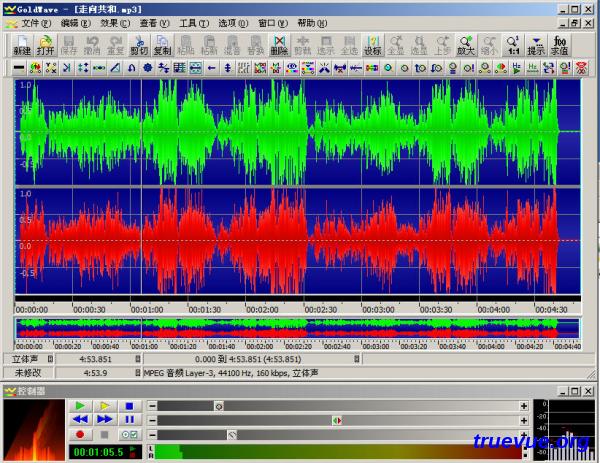Click the 撤消 (Undo) toolbar button
600x463 pixels.
click(x=92, y=46)
